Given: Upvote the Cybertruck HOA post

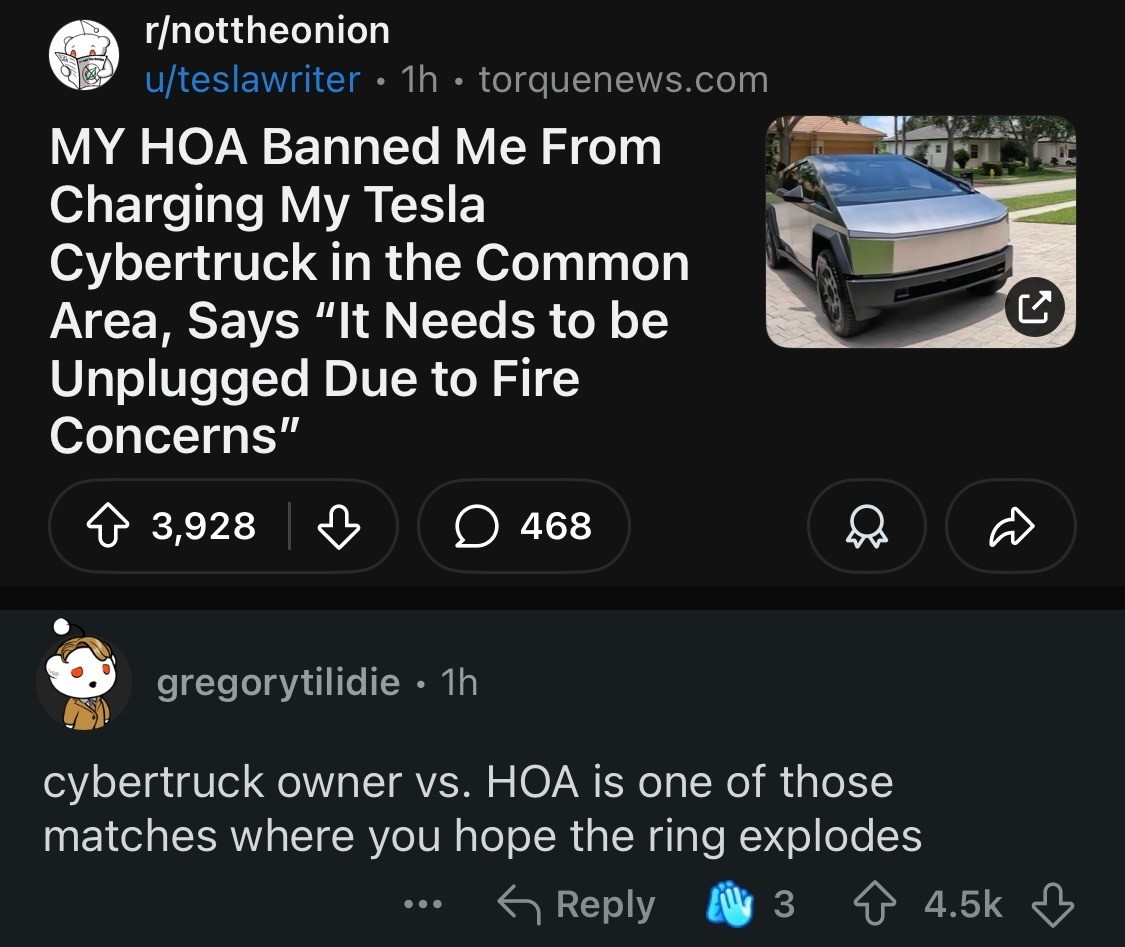Looking at the screenshot, I should 108,526.
